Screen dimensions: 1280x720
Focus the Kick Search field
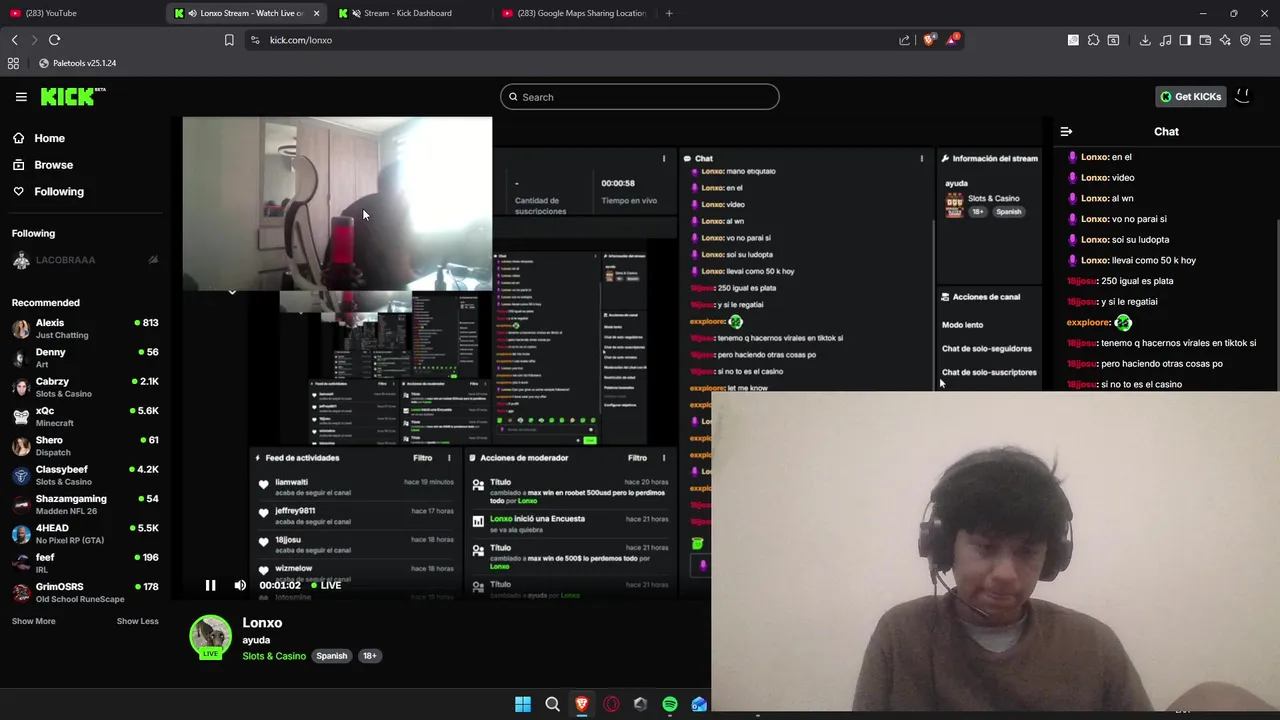tap(640, 97)
